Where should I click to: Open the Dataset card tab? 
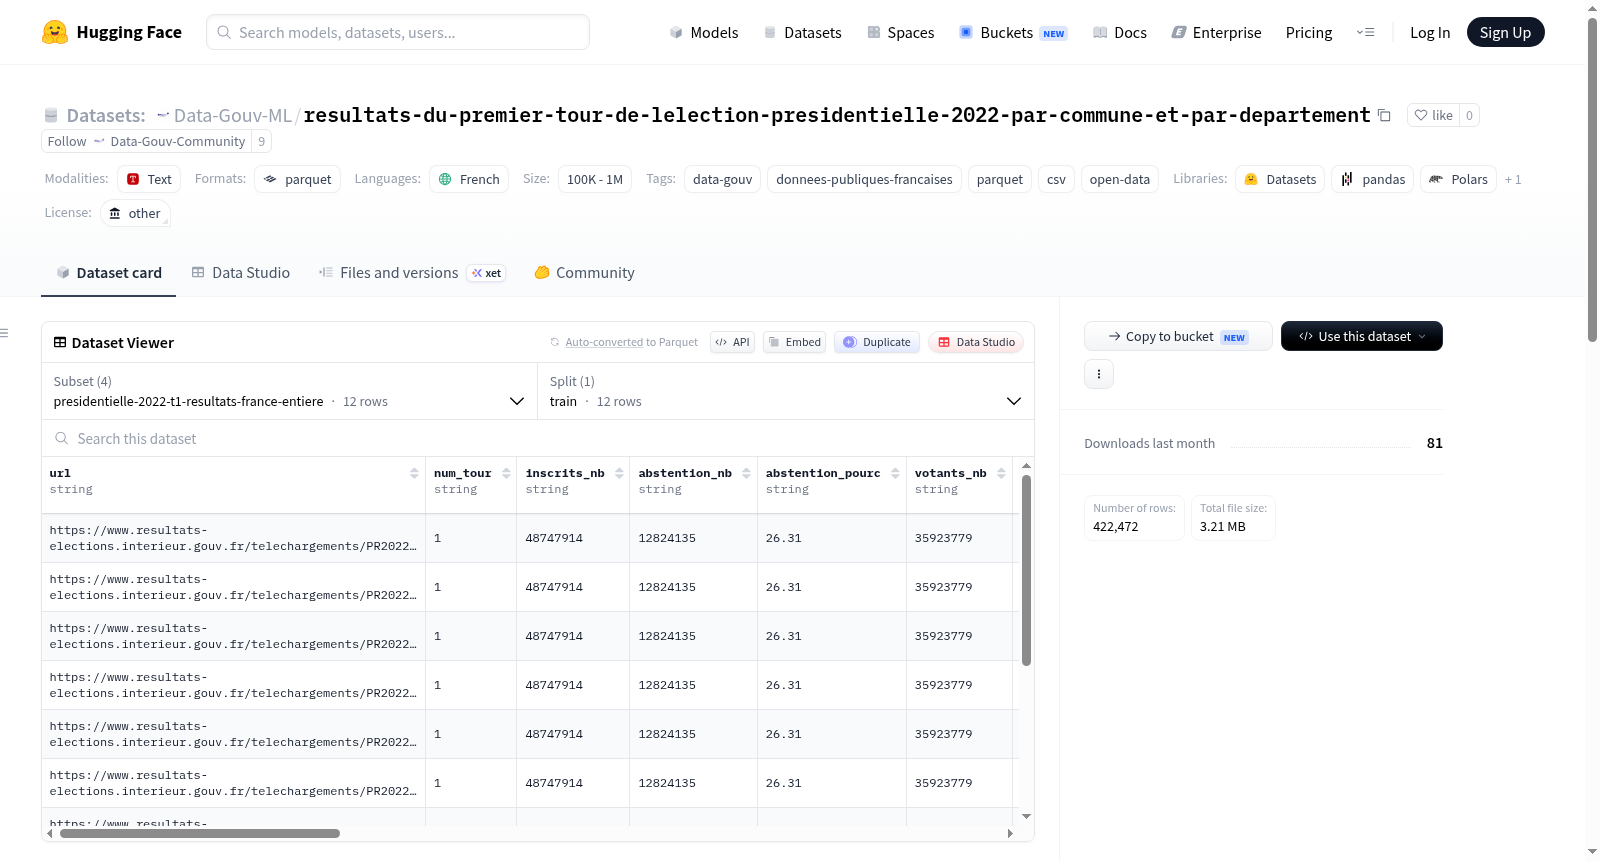(x=108, y=272)
